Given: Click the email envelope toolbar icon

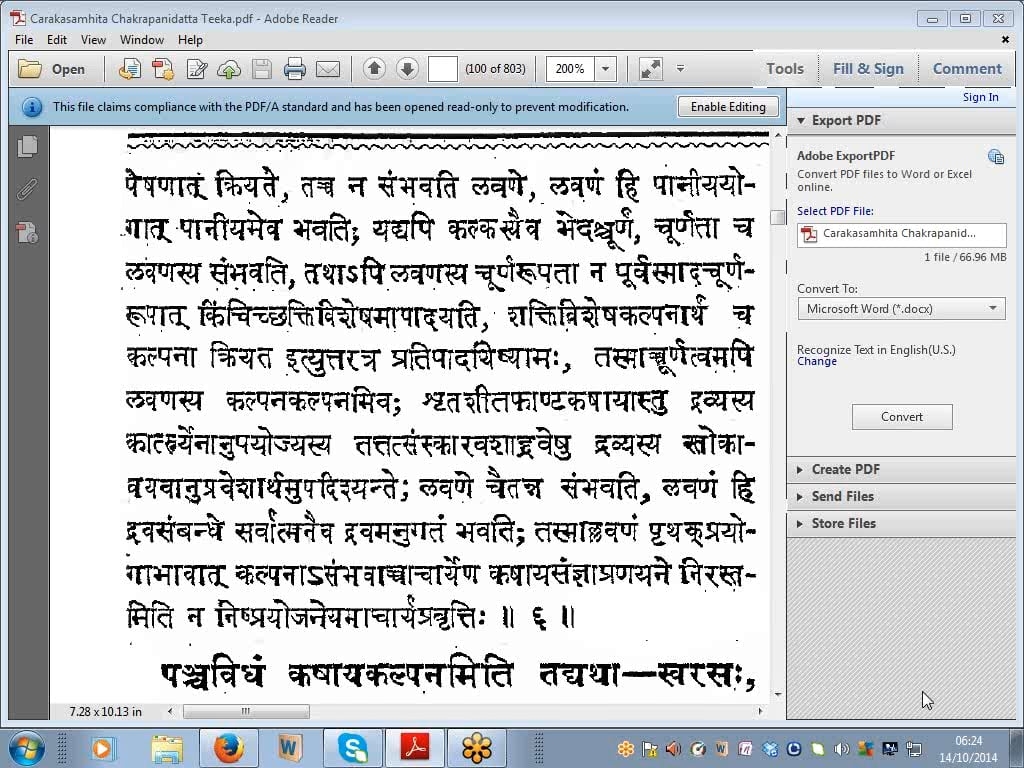Looking at the screenshot, I should click(328, 69).
